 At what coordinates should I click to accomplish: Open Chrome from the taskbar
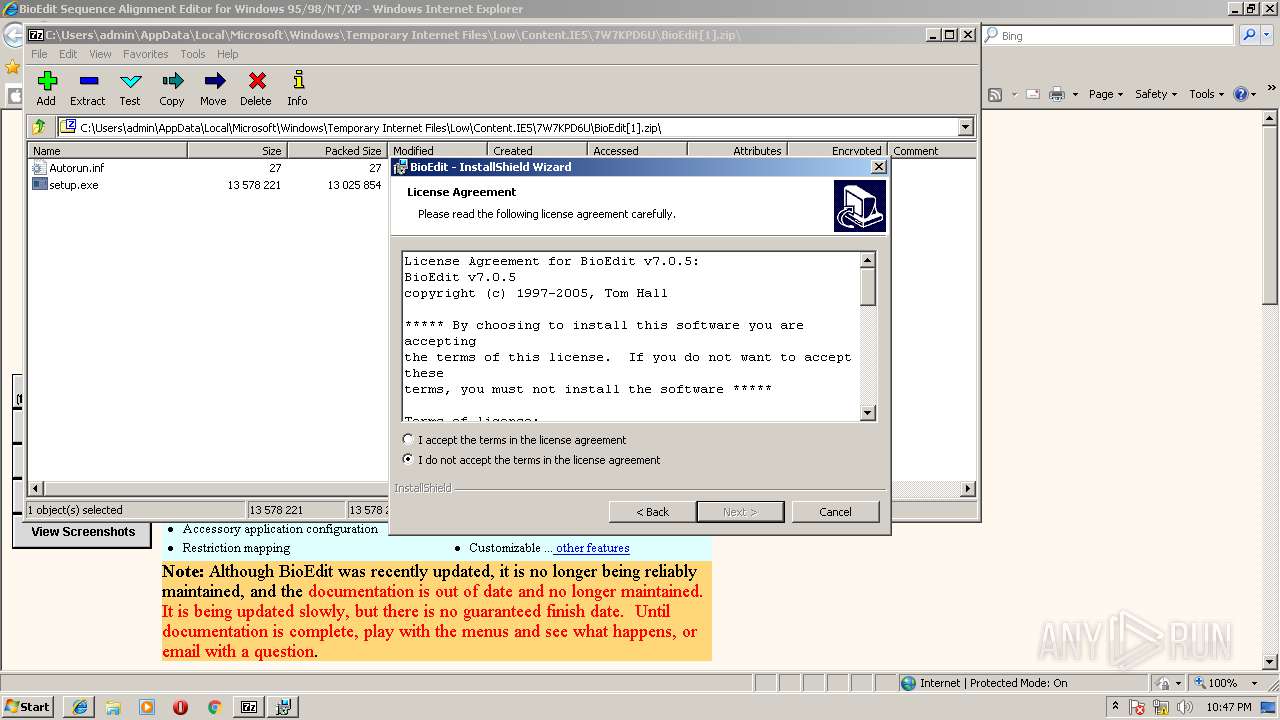(x=214, y=707)
